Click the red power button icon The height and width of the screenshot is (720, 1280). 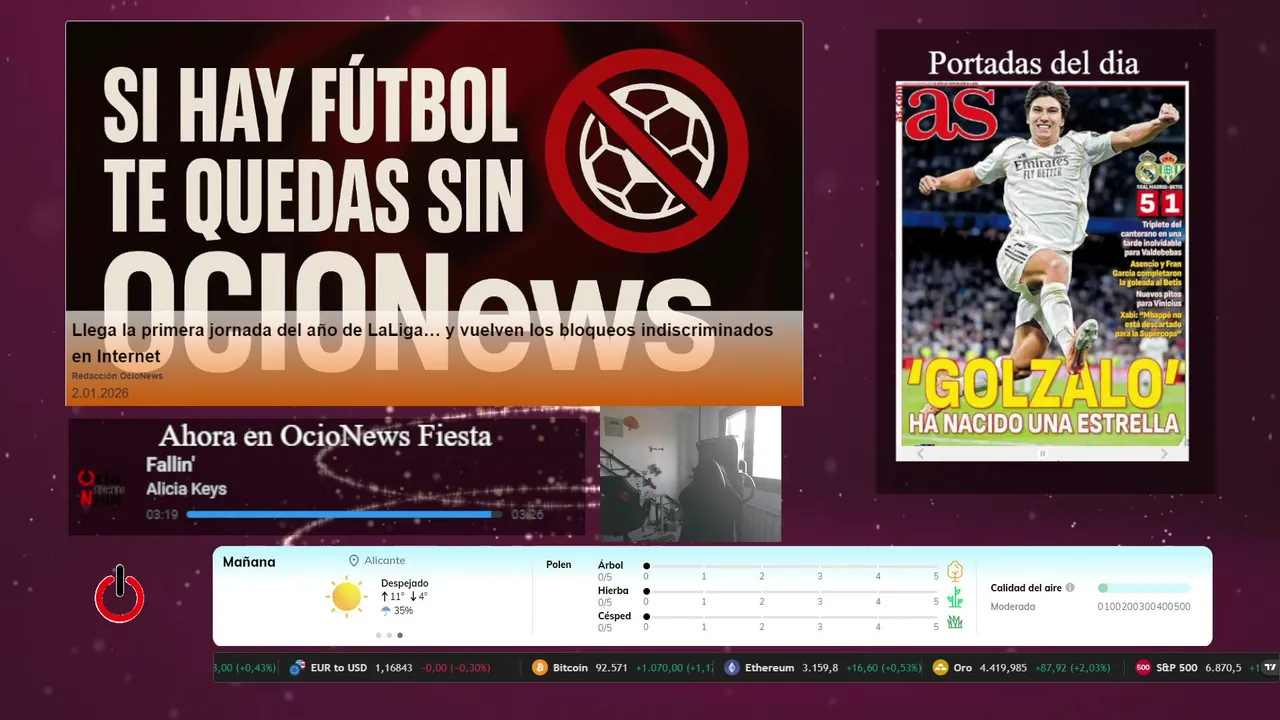pyautogui.click(x=120, y=596)
